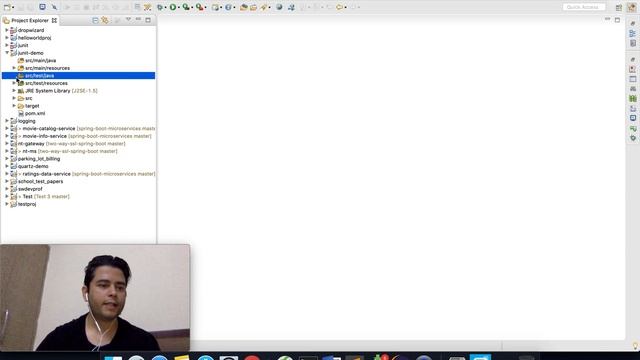640x360 pixels.
Task: Collapse all in Project Explorer
Action: (x=95, y=20)
